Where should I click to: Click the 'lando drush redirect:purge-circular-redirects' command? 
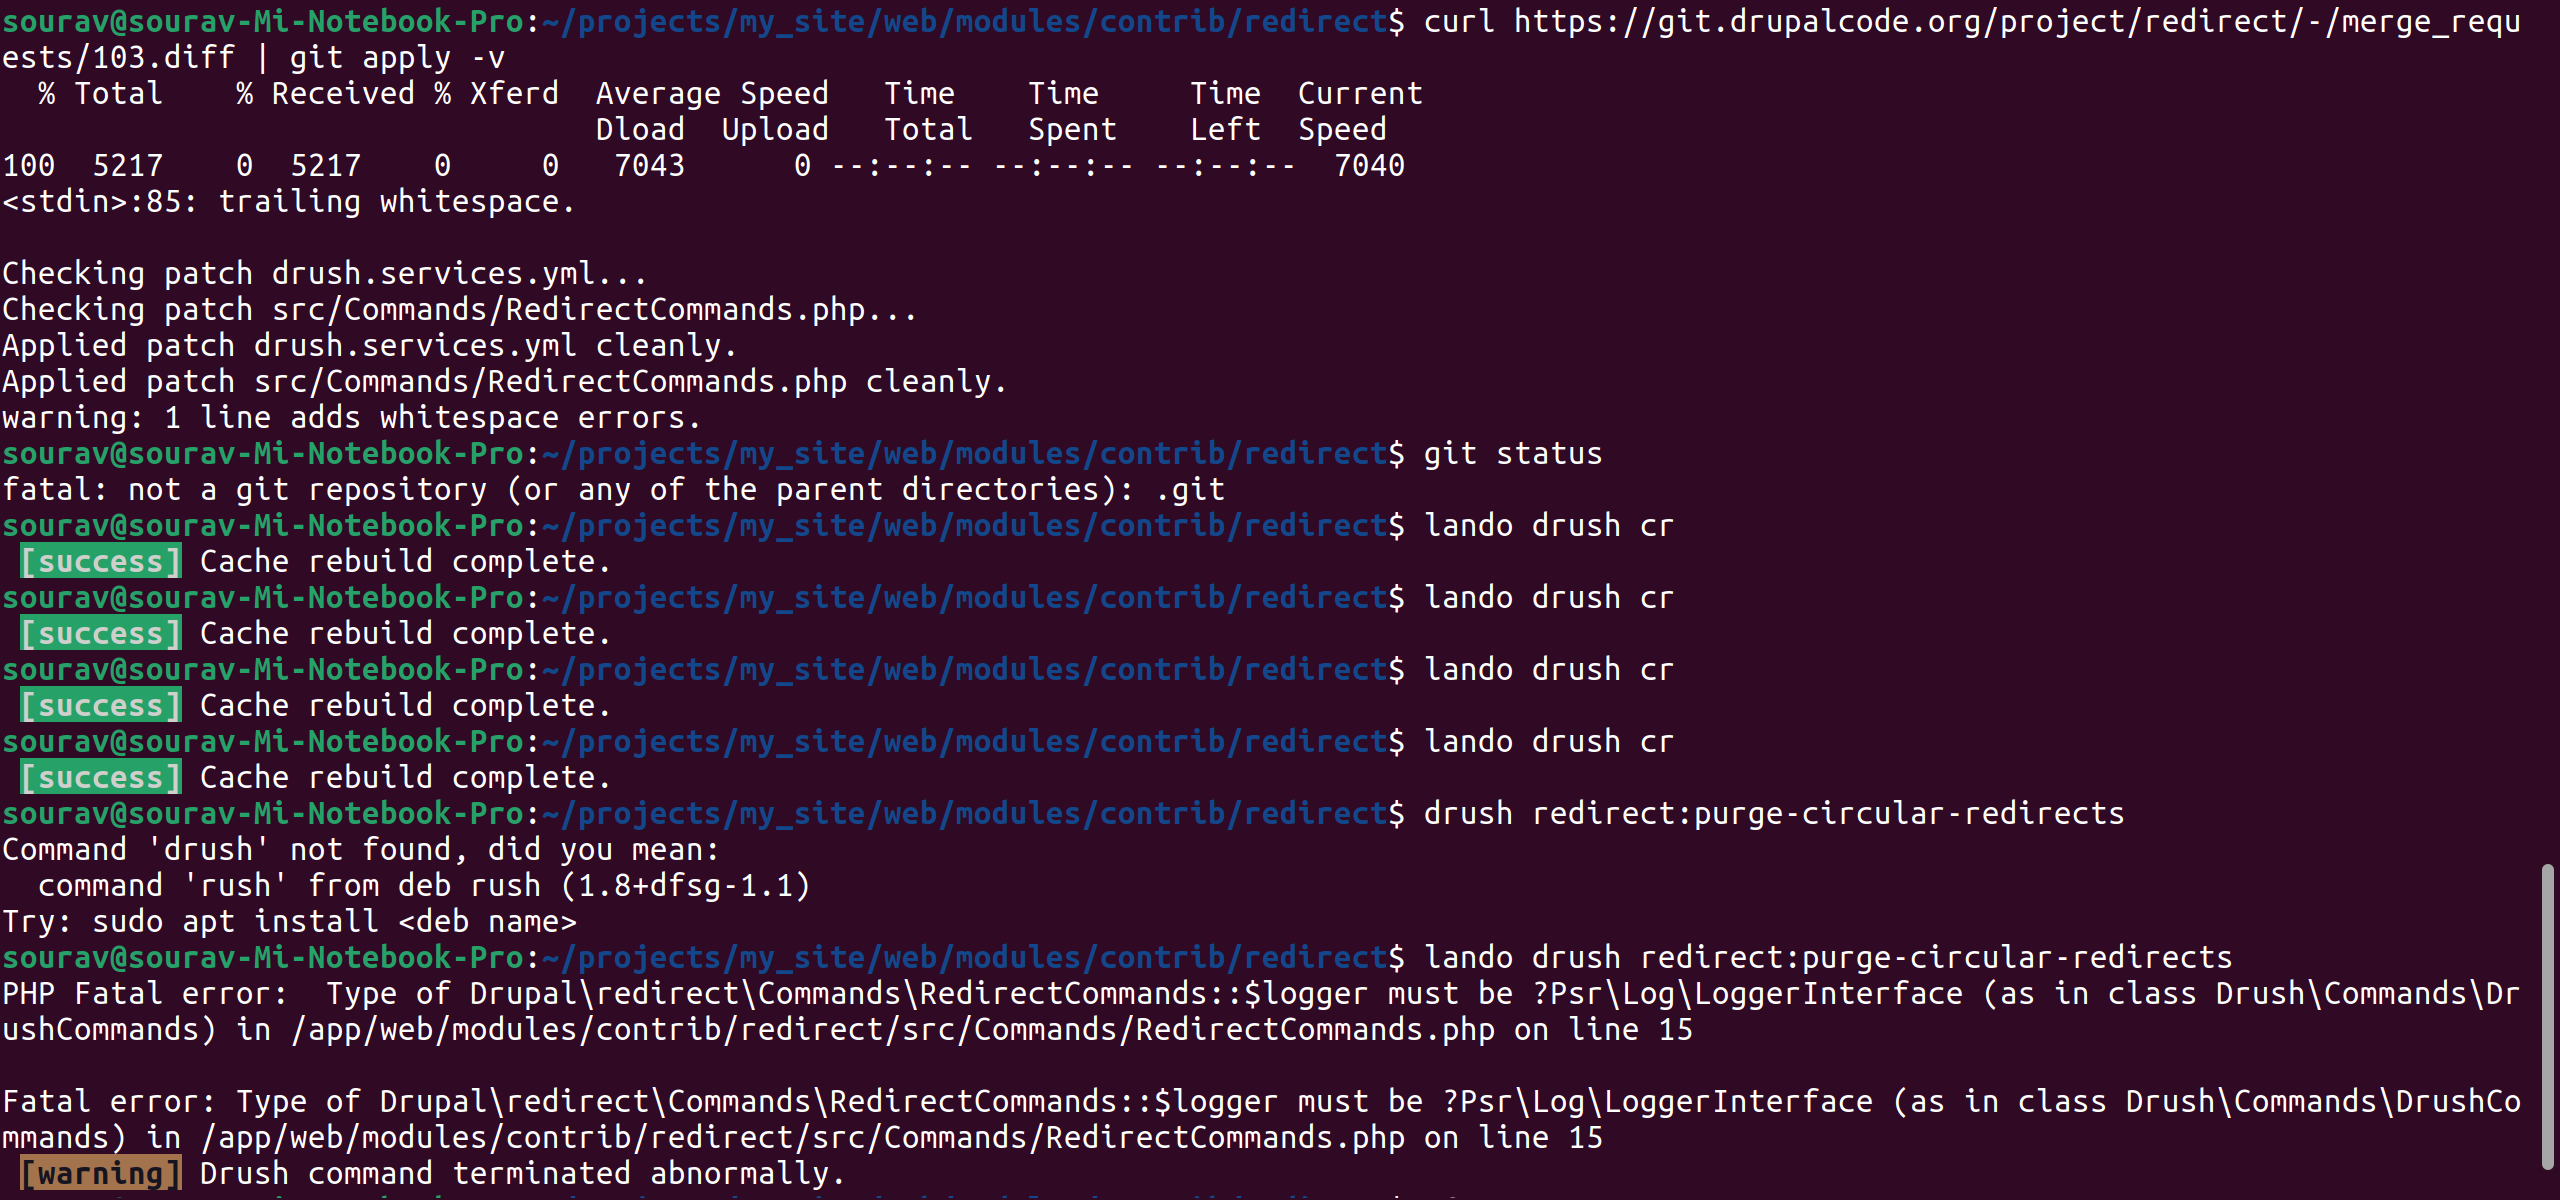click(1828, 958)
